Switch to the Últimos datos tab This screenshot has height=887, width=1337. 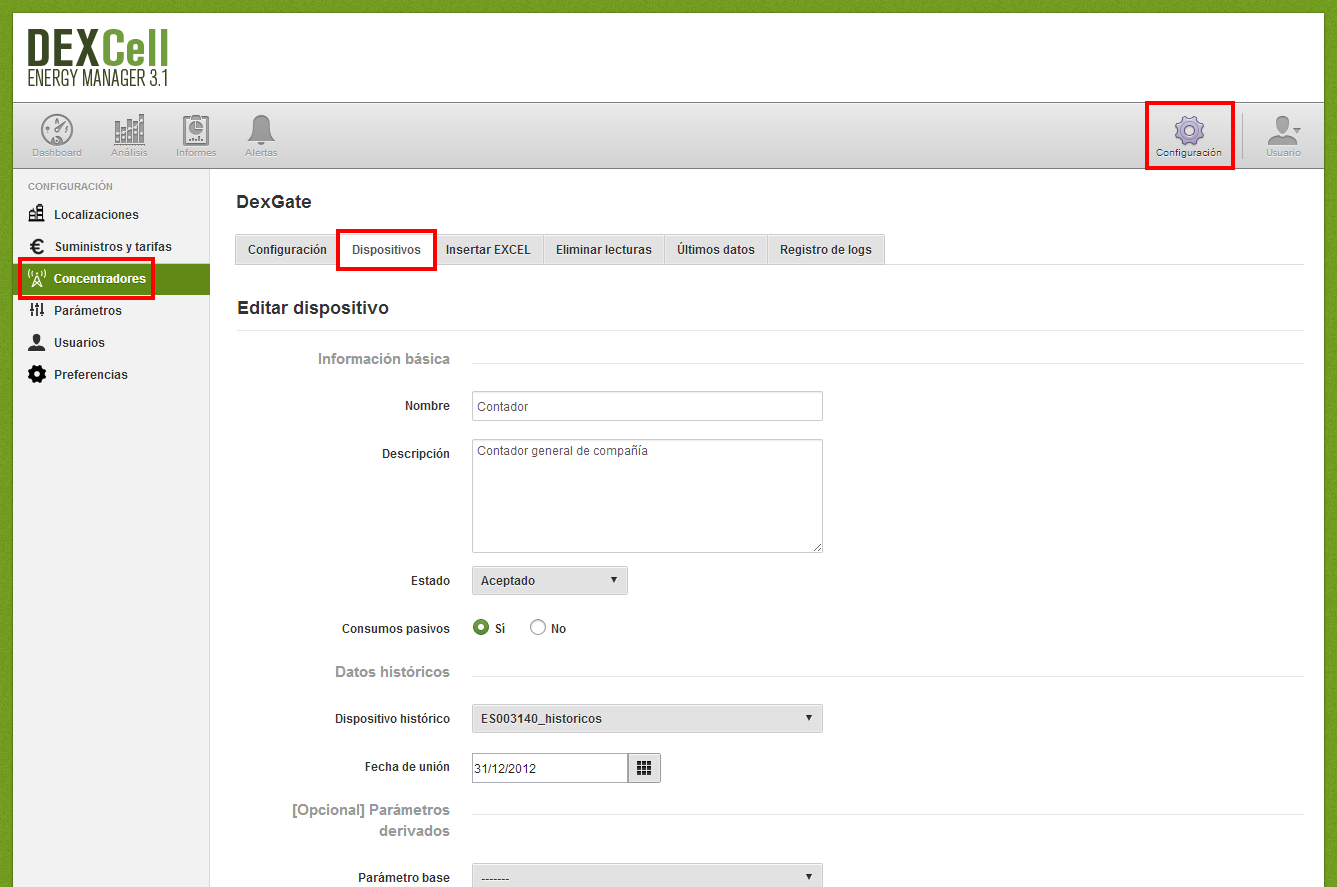(x=716, y=249)
